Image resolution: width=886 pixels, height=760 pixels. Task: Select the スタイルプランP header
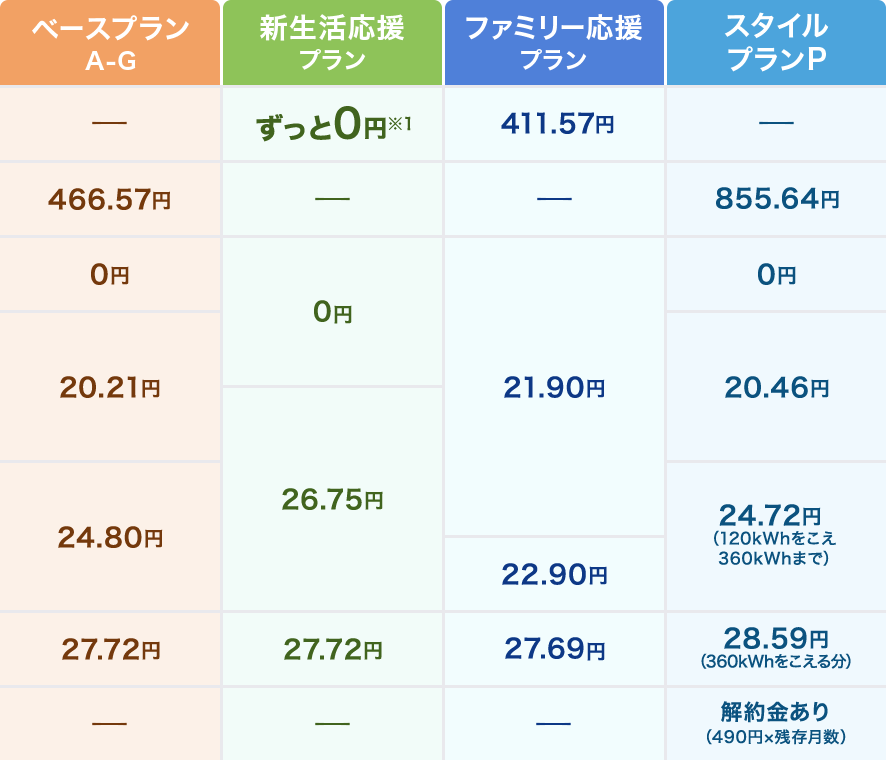coord(776,43)
